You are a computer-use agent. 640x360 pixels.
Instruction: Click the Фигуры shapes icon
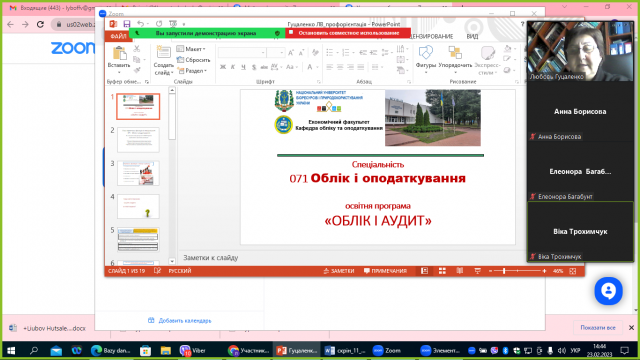[426, 53]
